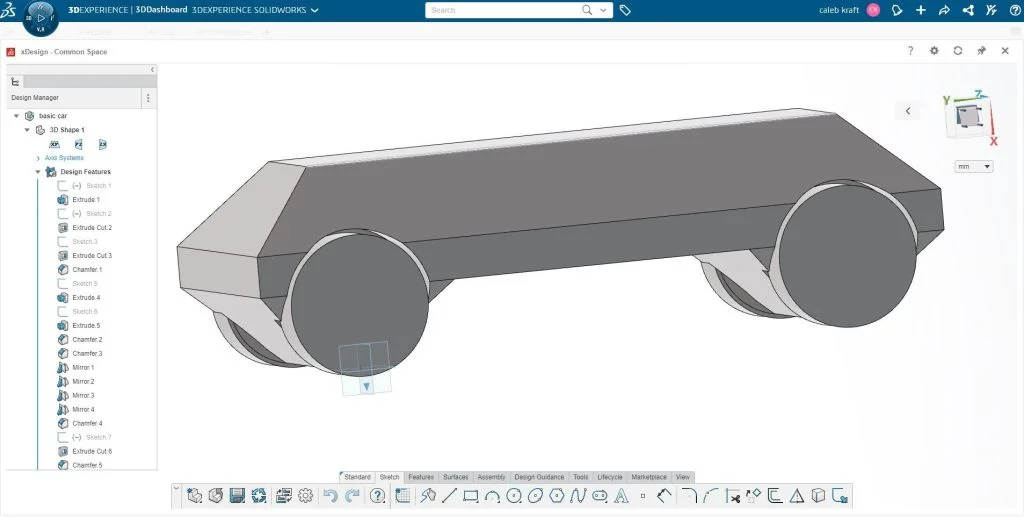Collapse the Design Features node

pos(38,172)
